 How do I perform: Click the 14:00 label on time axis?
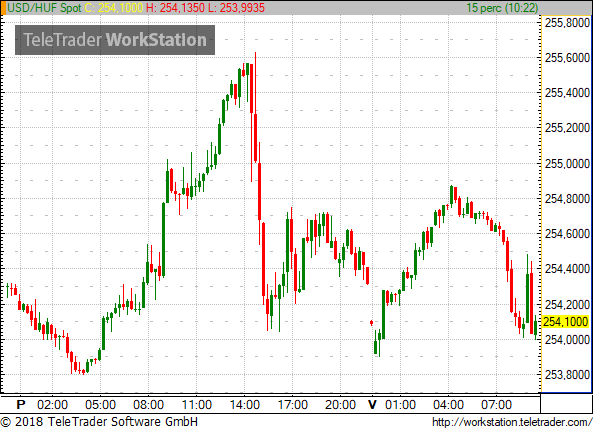point(245,405)
